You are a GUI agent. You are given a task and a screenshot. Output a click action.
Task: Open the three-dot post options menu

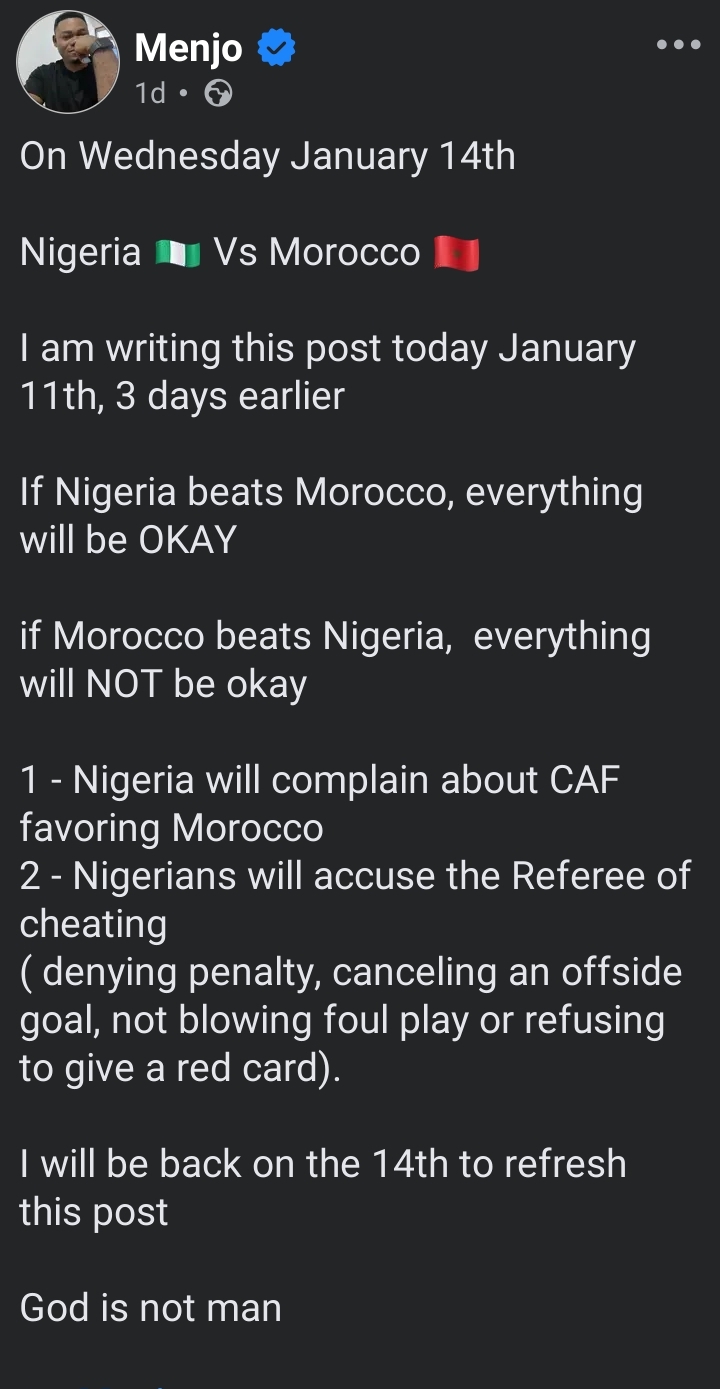click(678, 45)
